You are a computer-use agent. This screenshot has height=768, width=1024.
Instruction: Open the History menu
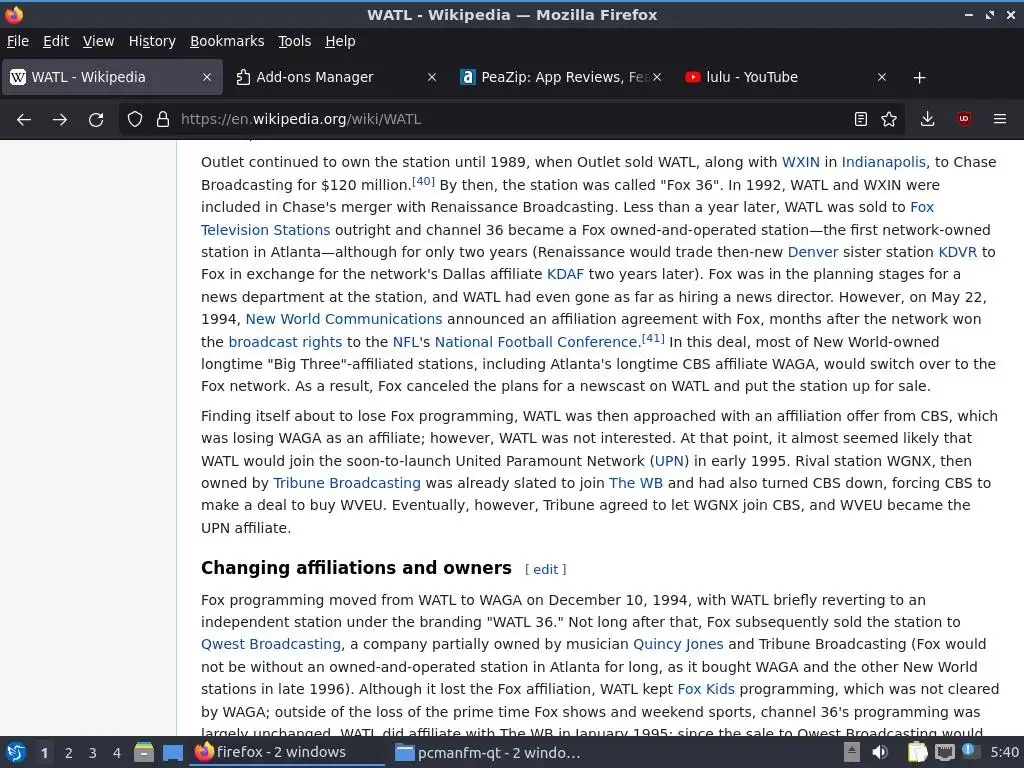152,41
